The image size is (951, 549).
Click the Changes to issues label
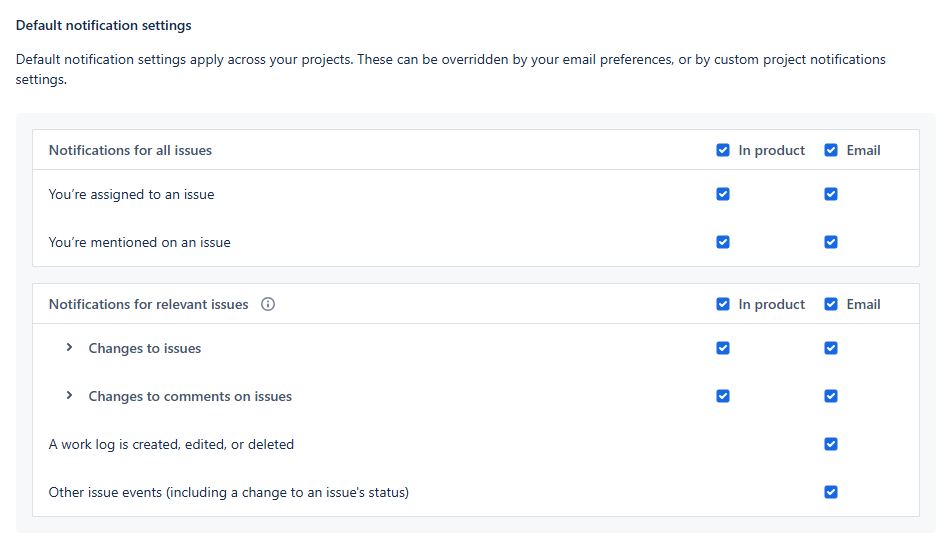pyautogui.click(x=145, y=349)
